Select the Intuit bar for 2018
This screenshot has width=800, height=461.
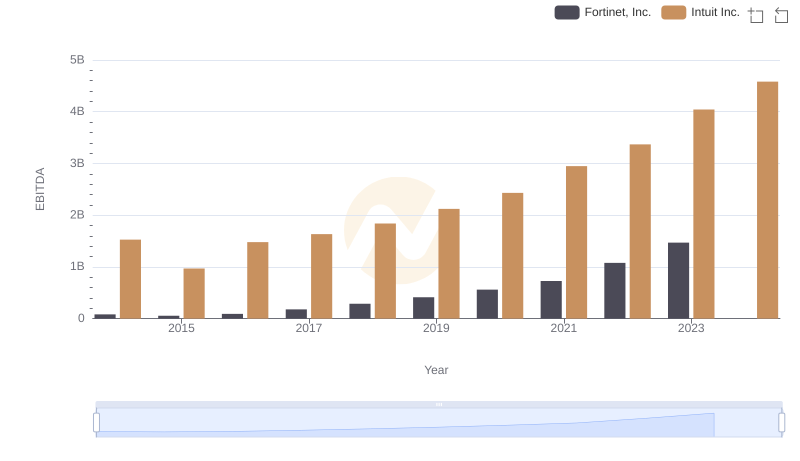tap(385, 271)
